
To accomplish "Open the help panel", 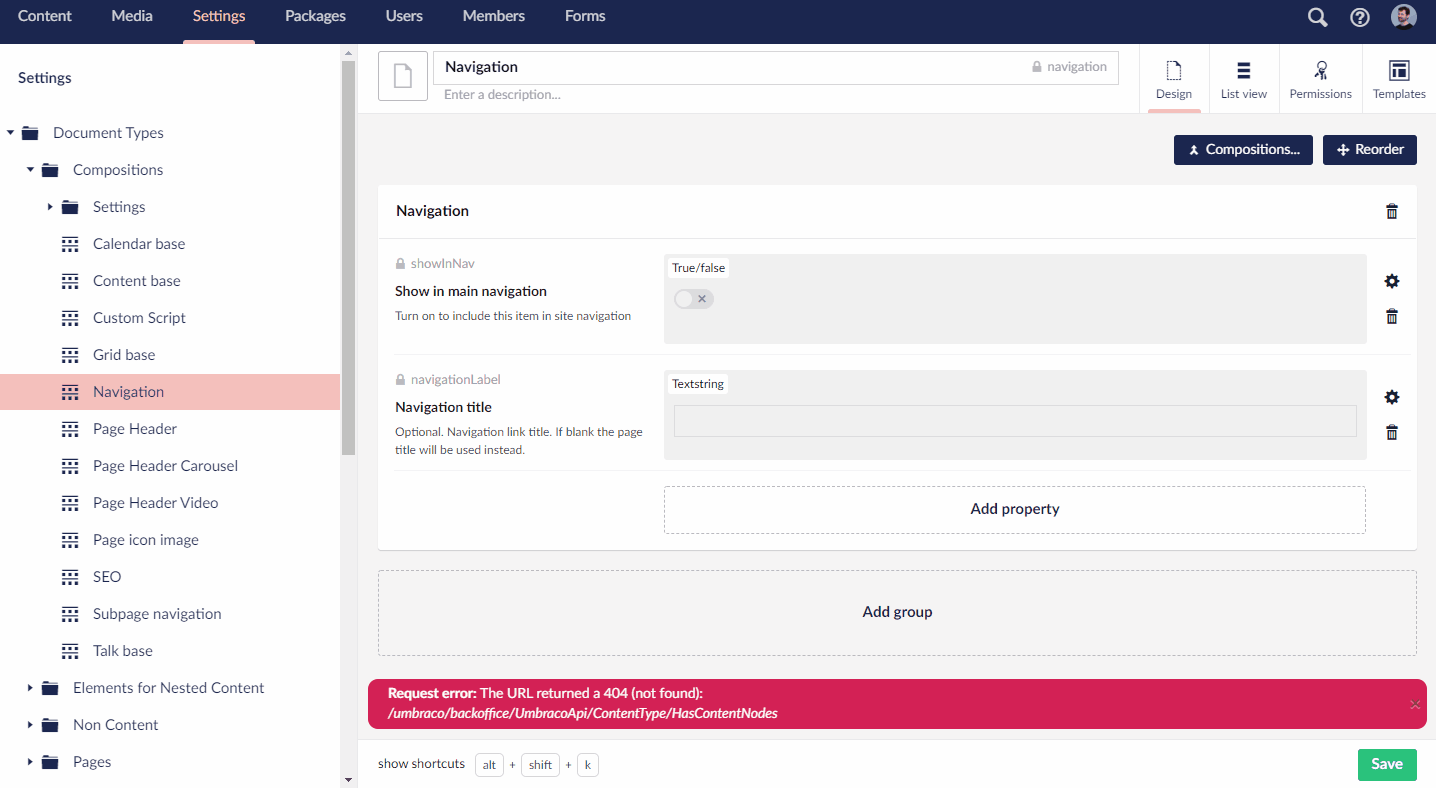I will coord(1359,16).
